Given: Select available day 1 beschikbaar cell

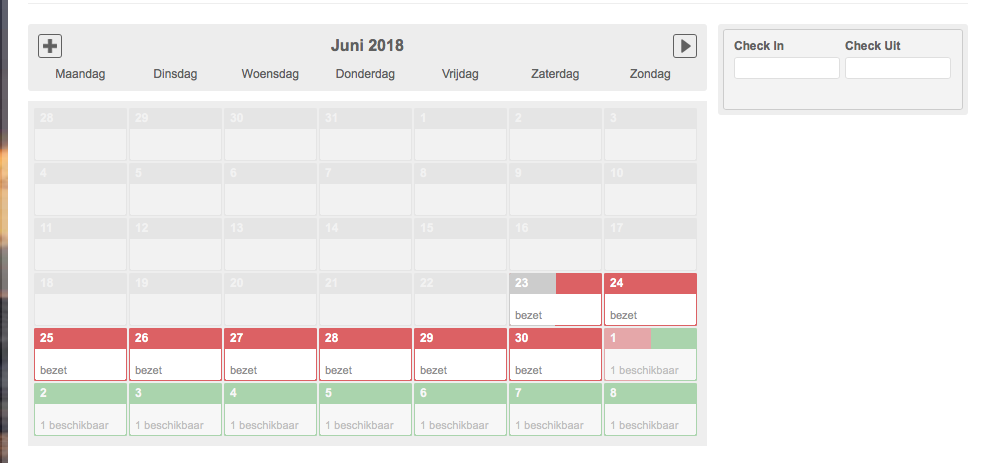Looking at the screenshot, I should (650, 354).
